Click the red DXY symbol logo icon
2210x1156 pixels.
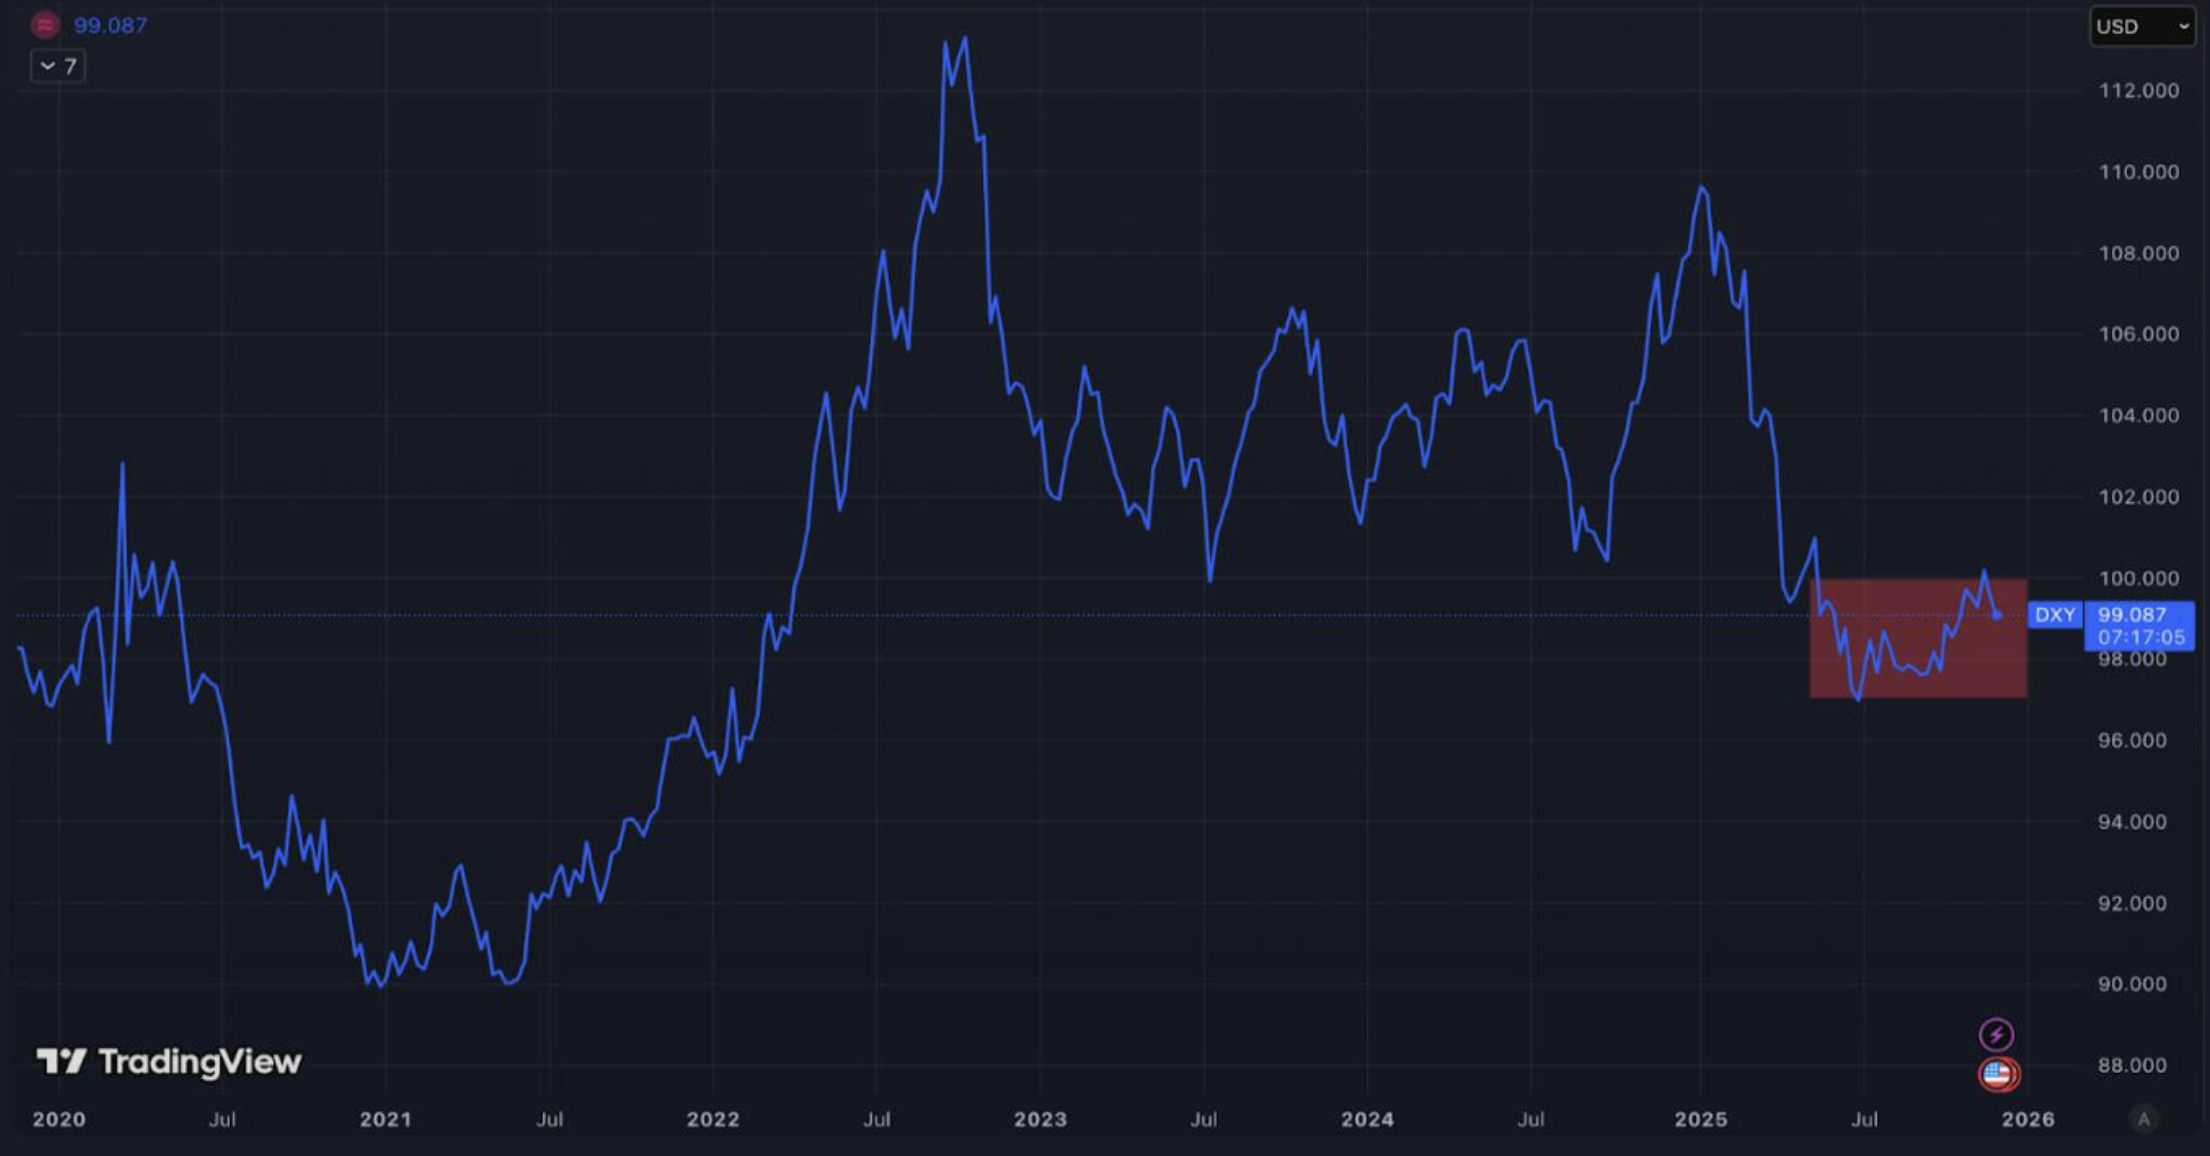(x=45, y=25)
